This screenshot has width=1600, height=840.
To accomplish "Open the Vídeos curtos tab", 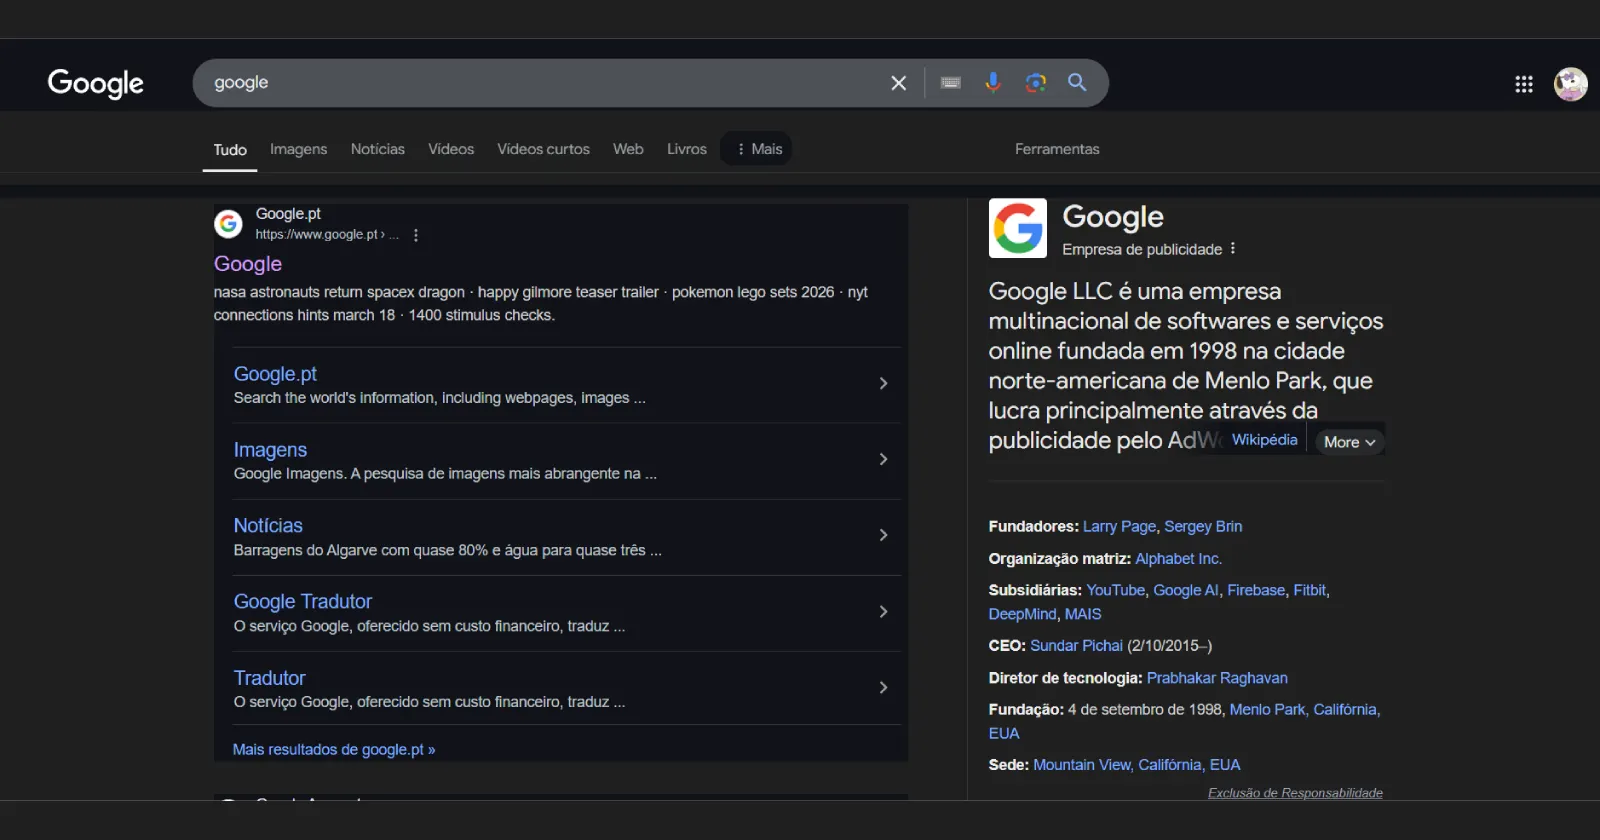I will click(543, 149).
